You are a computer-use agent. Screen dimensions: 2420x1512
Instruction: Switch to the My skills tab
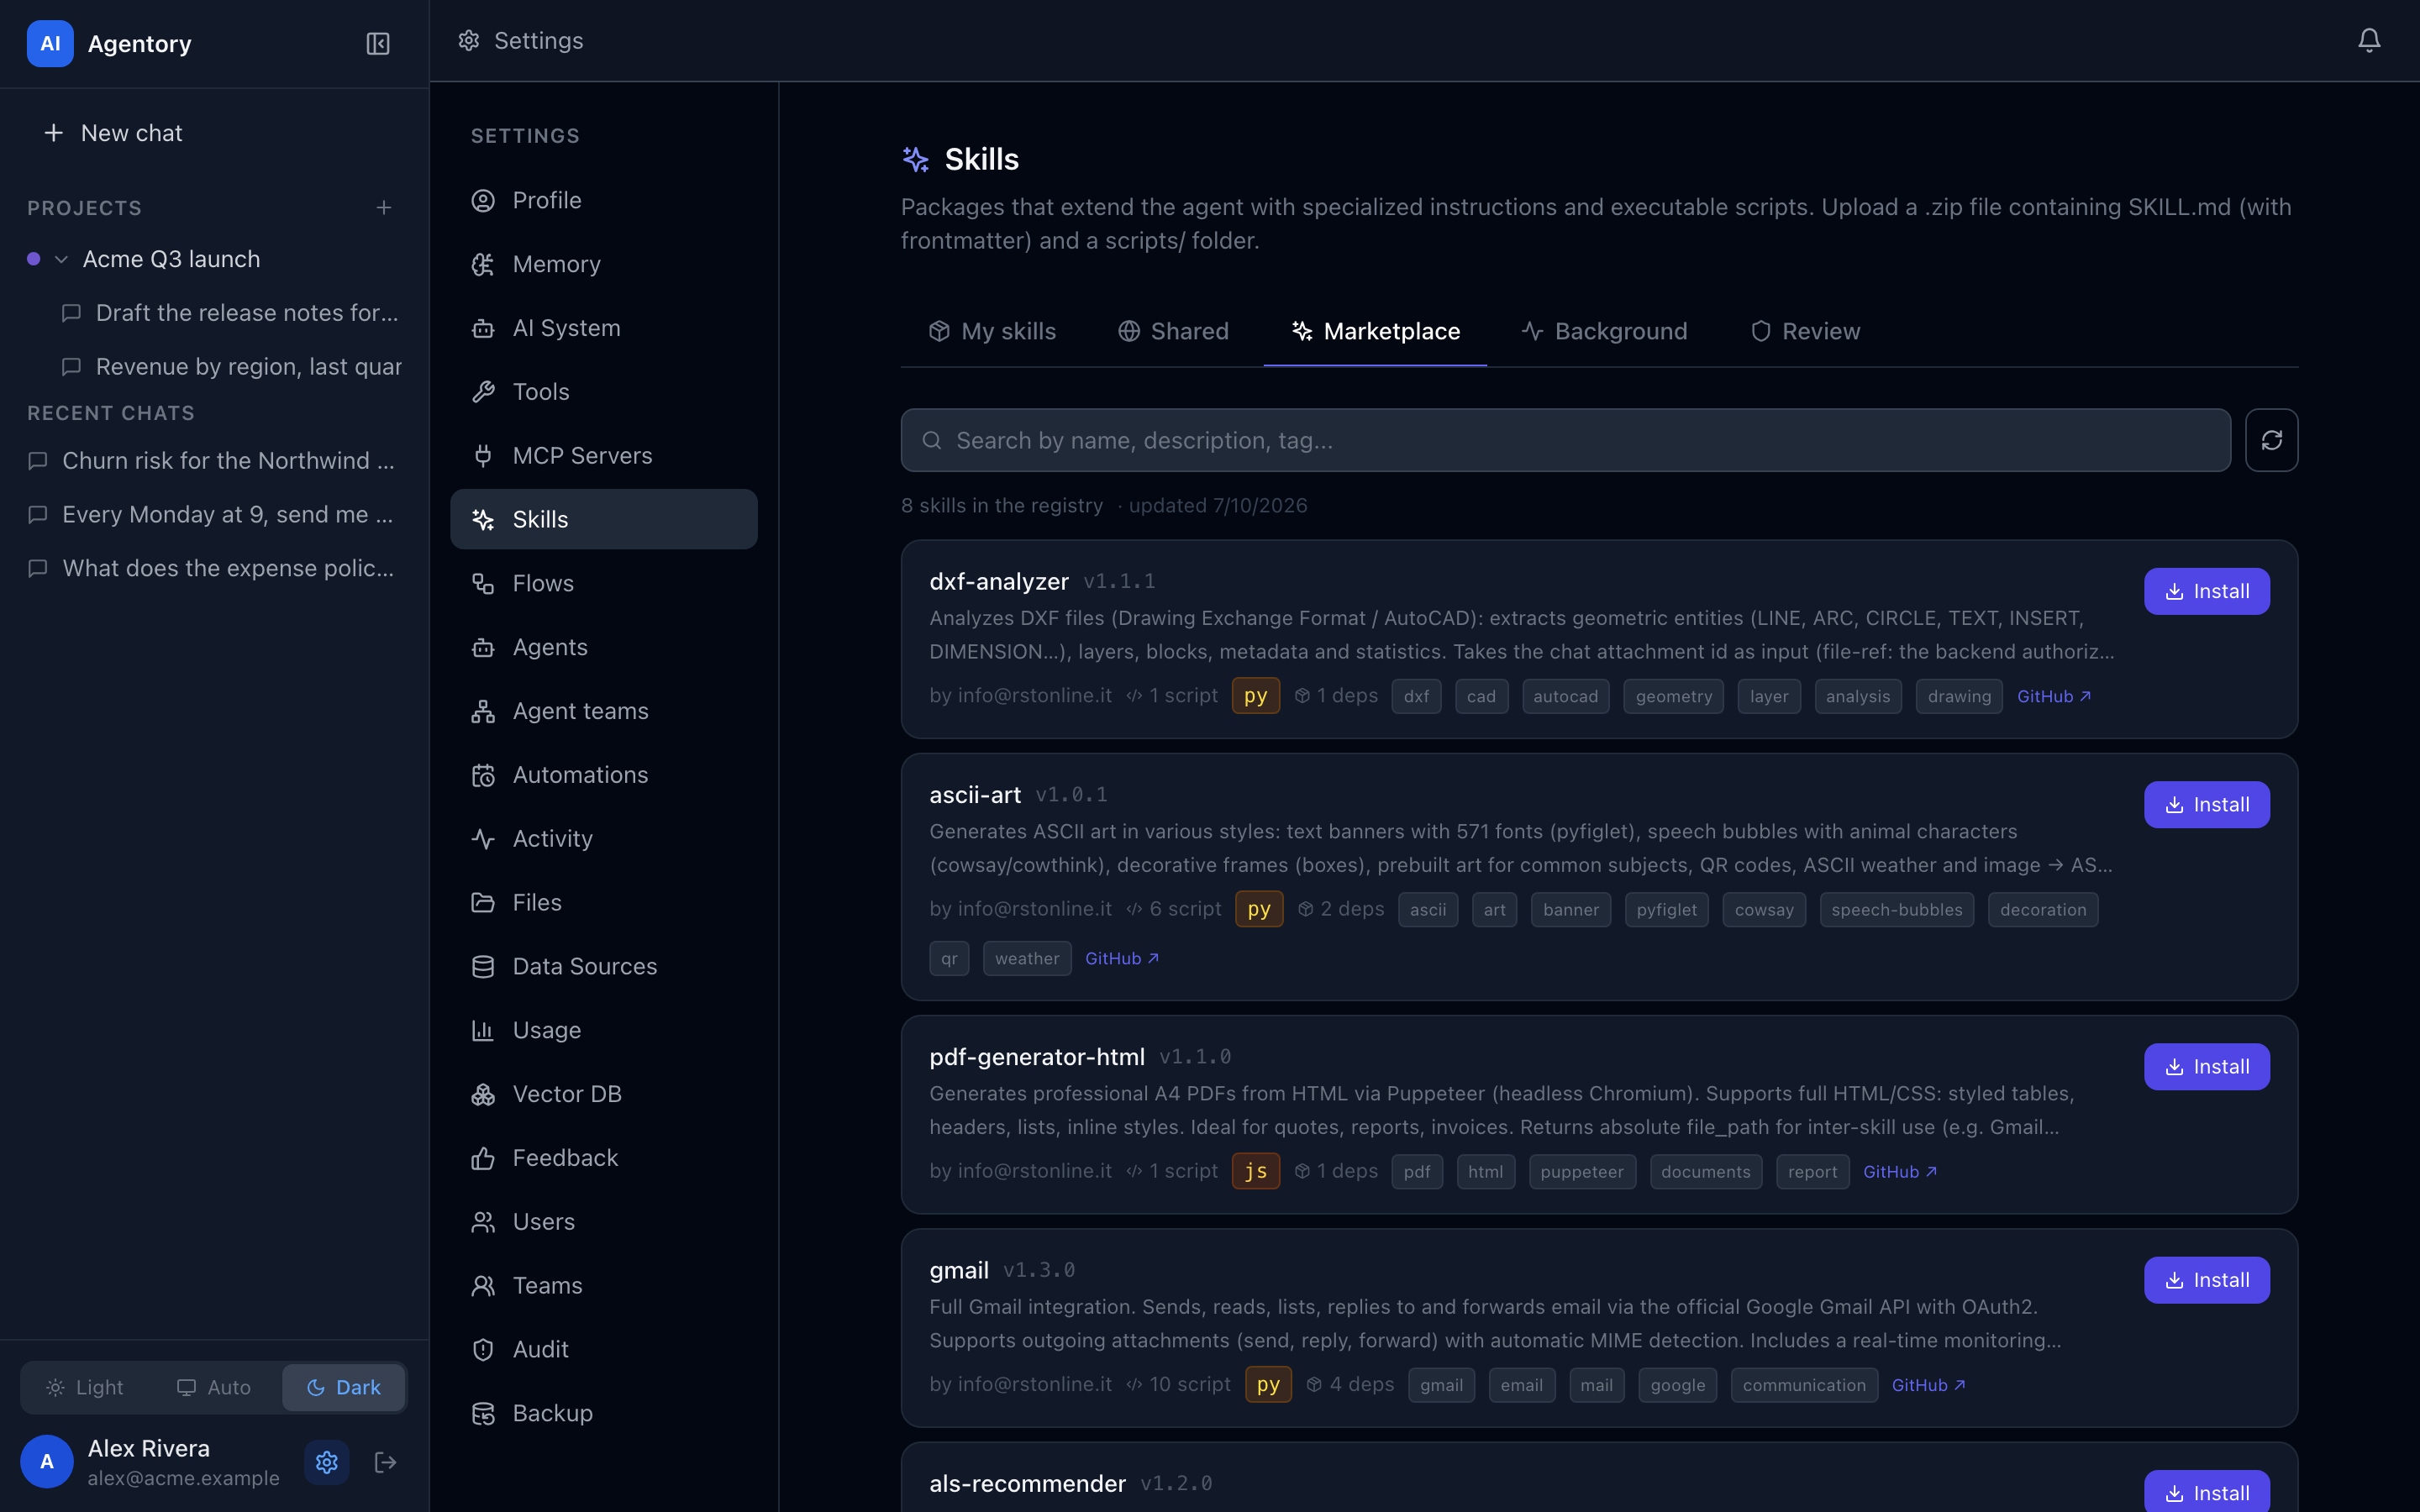[992, 331]
